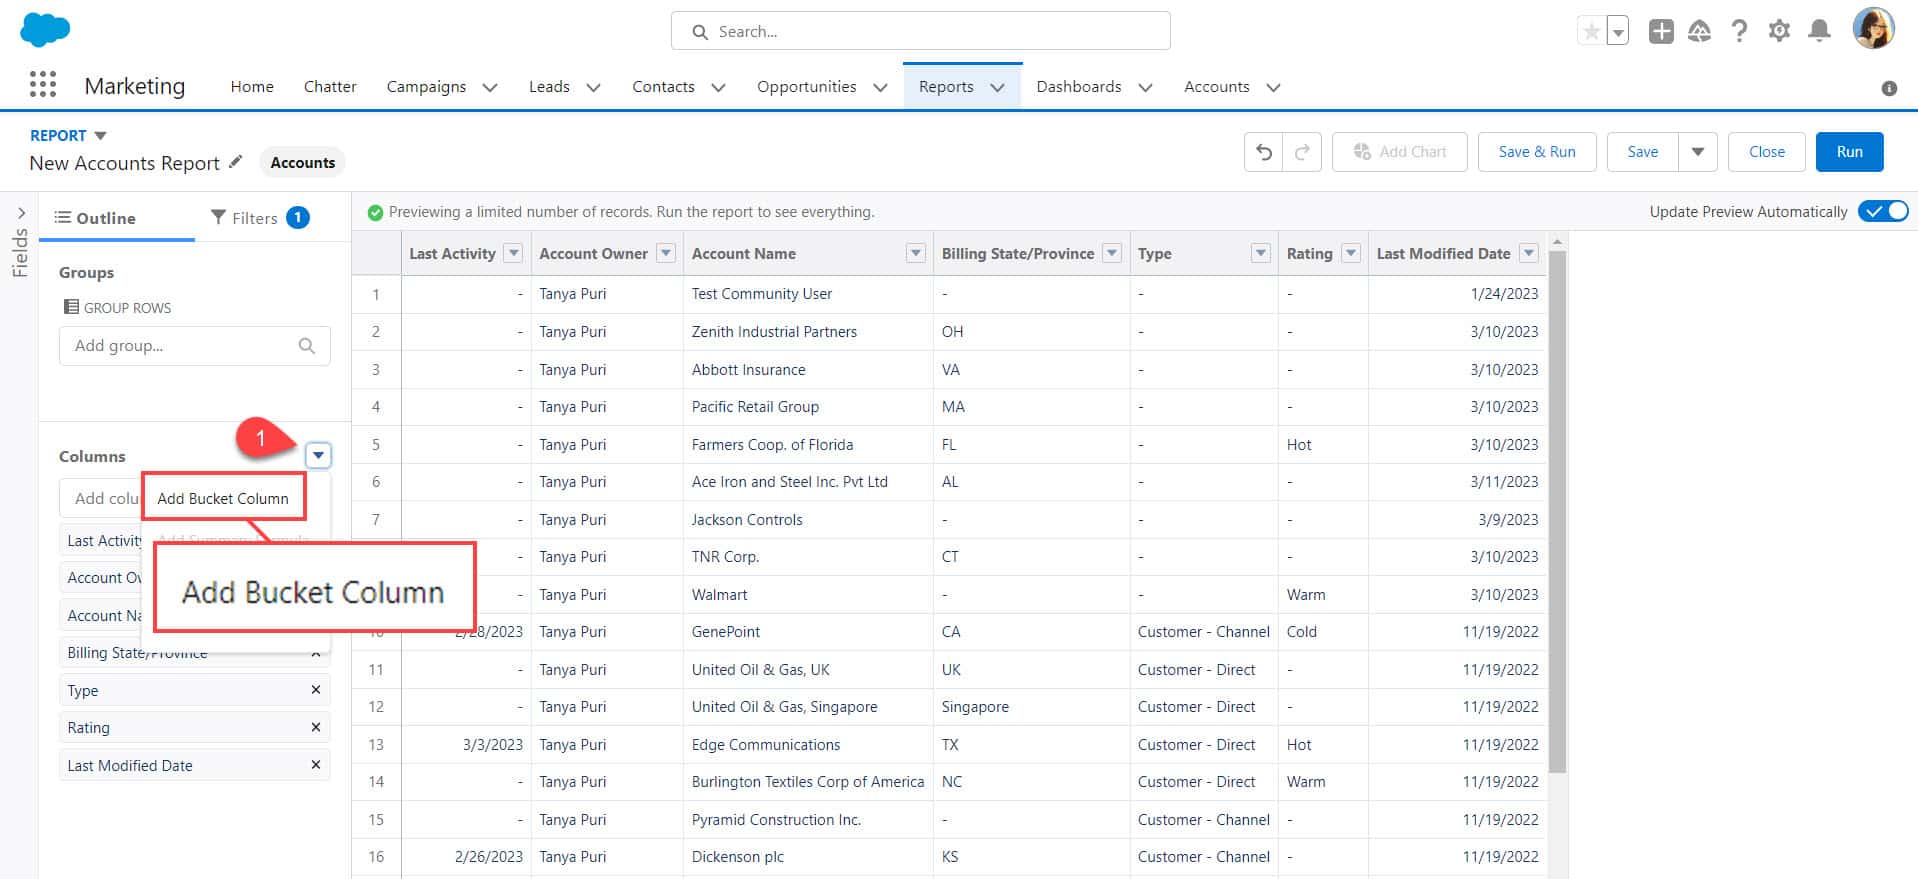
Task: Click the Trailhead guidance cloud icon
Action: [x=1699, y=31]
